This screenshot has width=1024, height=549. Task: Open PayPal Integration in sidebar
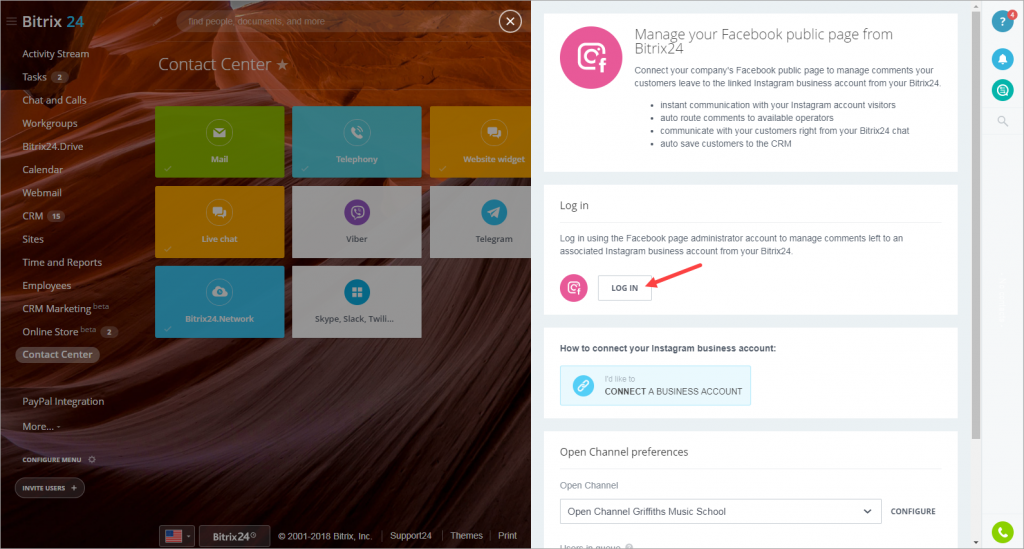[x=63, y=401]
